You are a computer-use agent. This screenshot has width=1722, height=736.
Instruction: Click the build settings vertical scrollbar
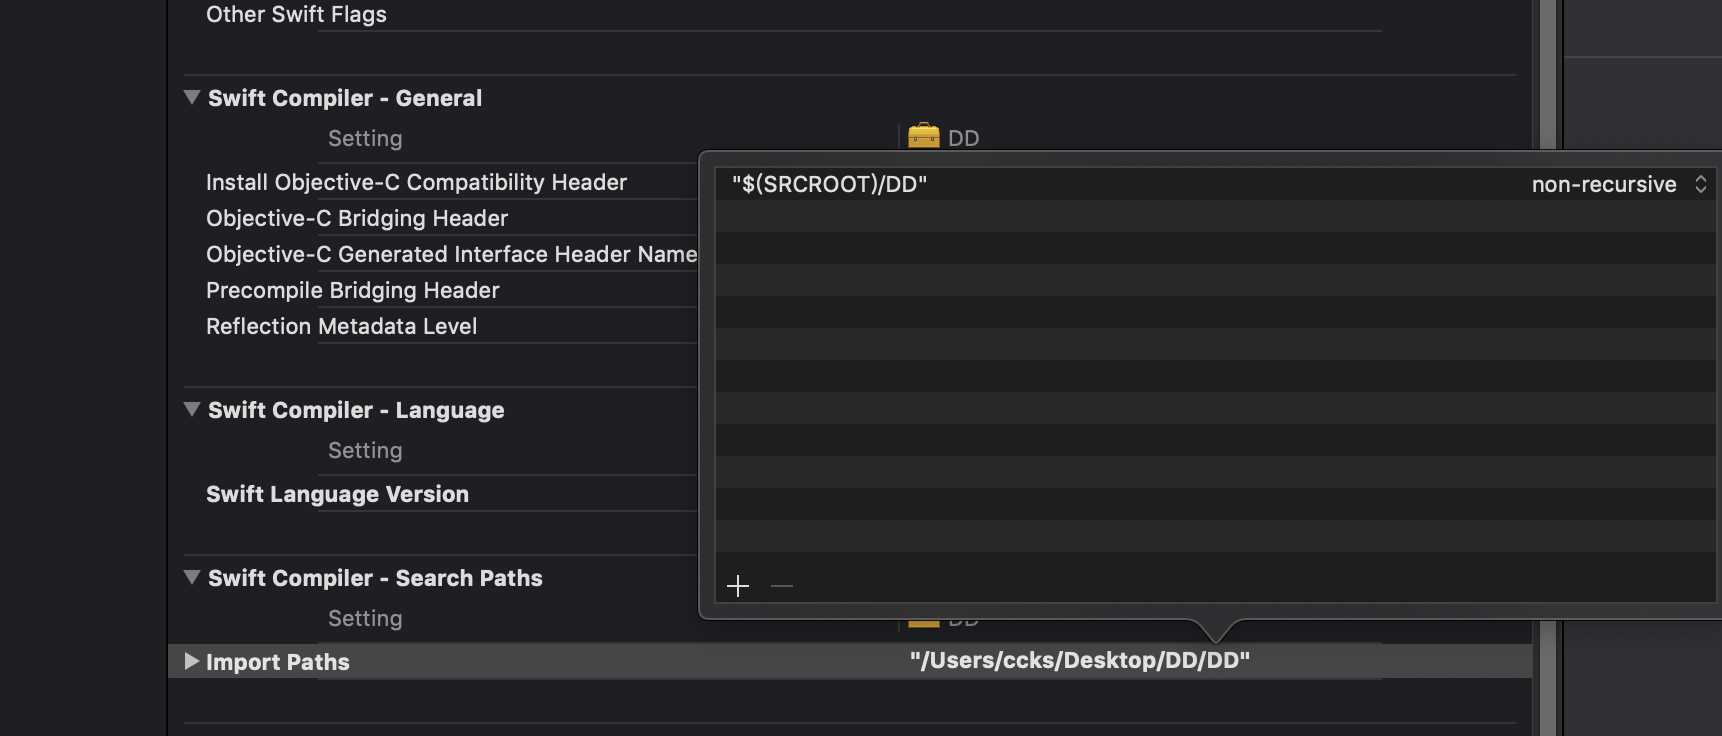(1548, 368)
